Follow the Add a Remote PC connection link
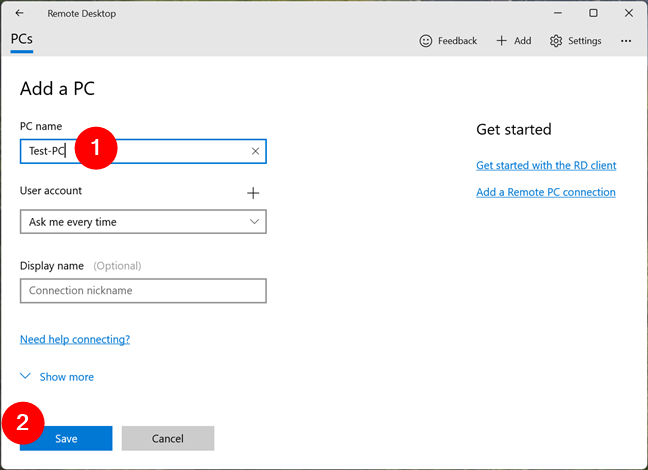The width and height of the screenshot is (648, 470). point(546,192)
